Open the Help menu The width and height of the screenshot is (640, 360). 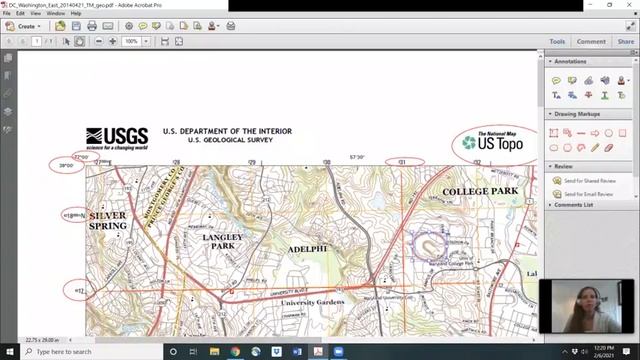(76, 13)
